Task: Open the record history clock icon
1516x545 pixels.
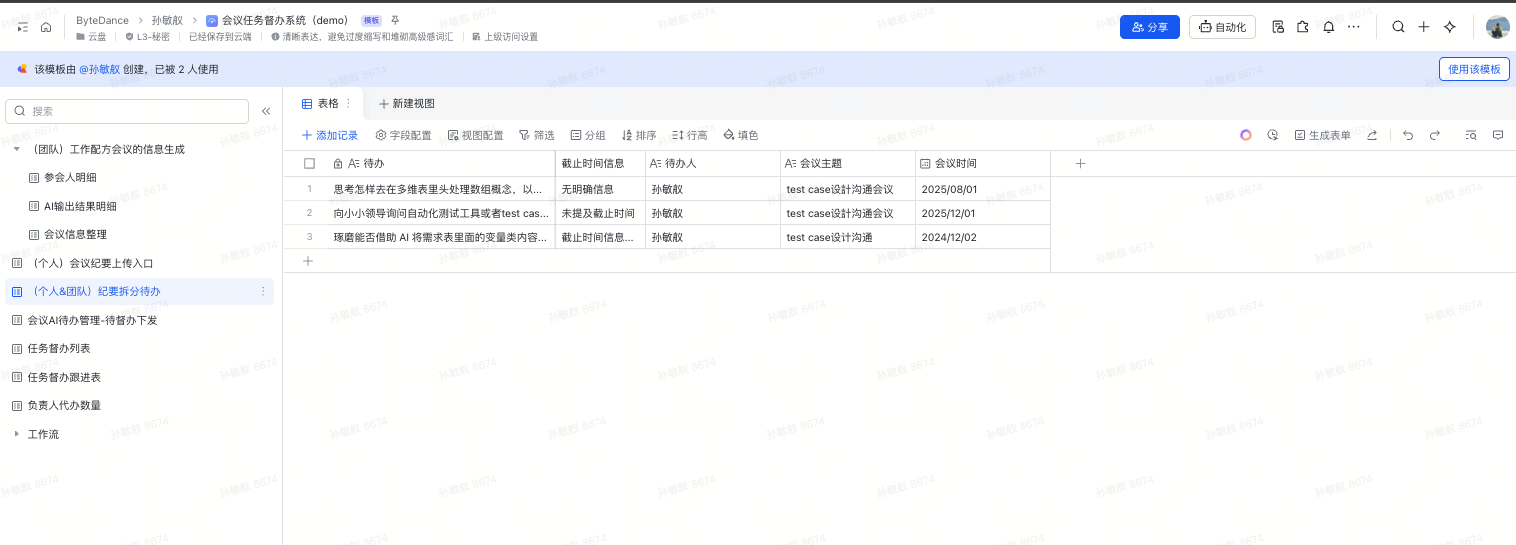Action: pos(1272,135)
